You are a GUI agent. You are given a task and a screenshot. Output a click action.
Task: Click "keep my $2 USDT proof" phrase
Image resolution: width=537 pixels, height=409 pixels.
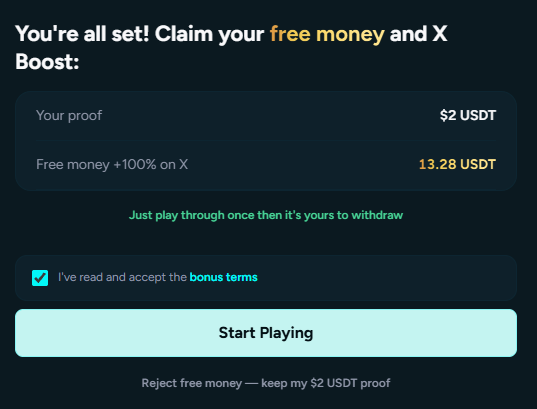(326, 383)
